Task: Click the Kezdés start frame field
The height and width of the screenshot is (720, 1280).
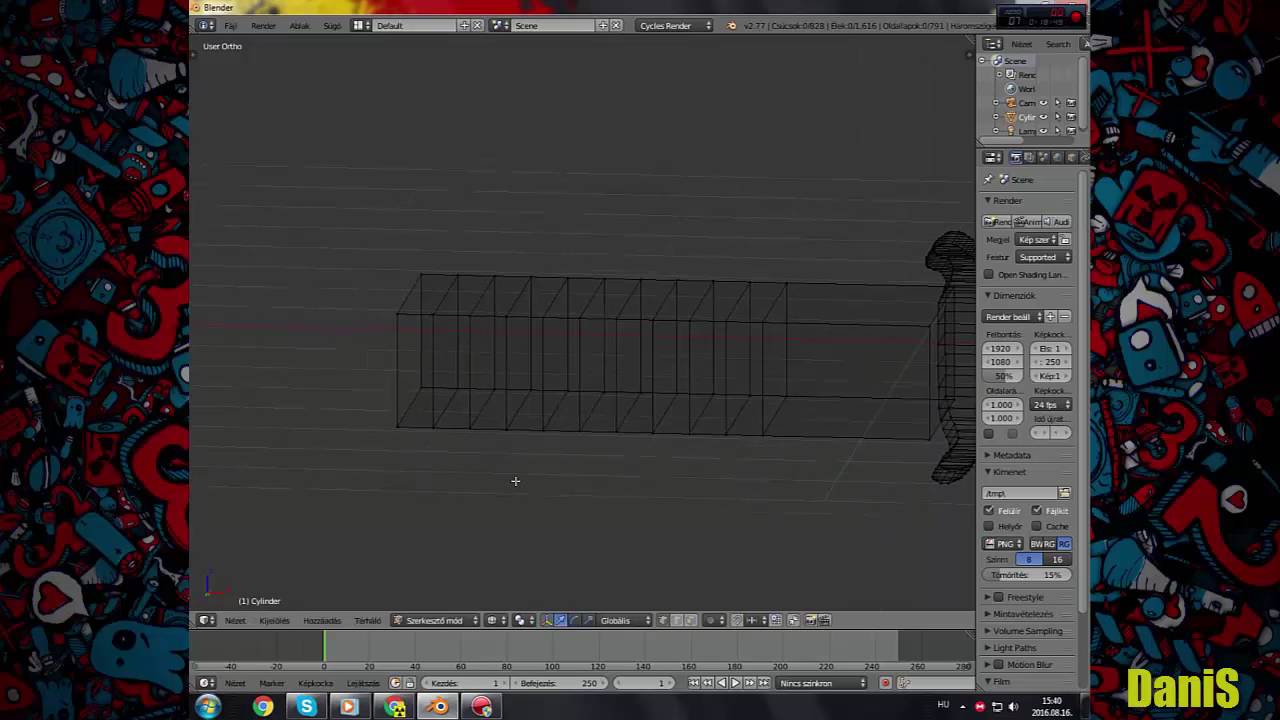Action: click(466, 683)
